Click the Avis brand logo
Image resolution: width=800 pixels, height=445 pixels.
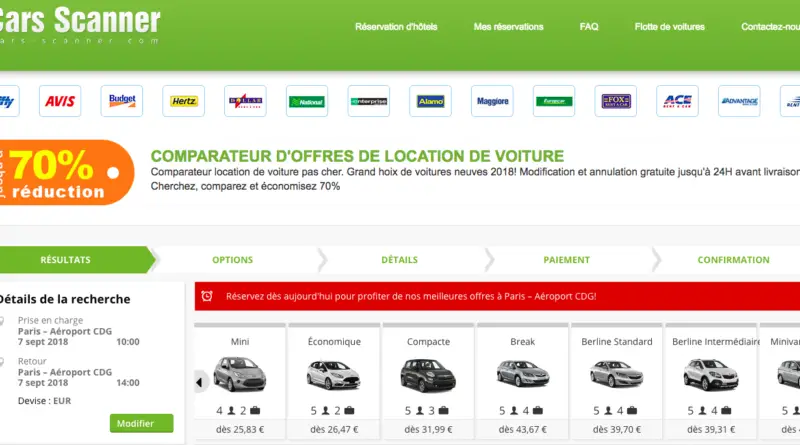tap(60, 101)
